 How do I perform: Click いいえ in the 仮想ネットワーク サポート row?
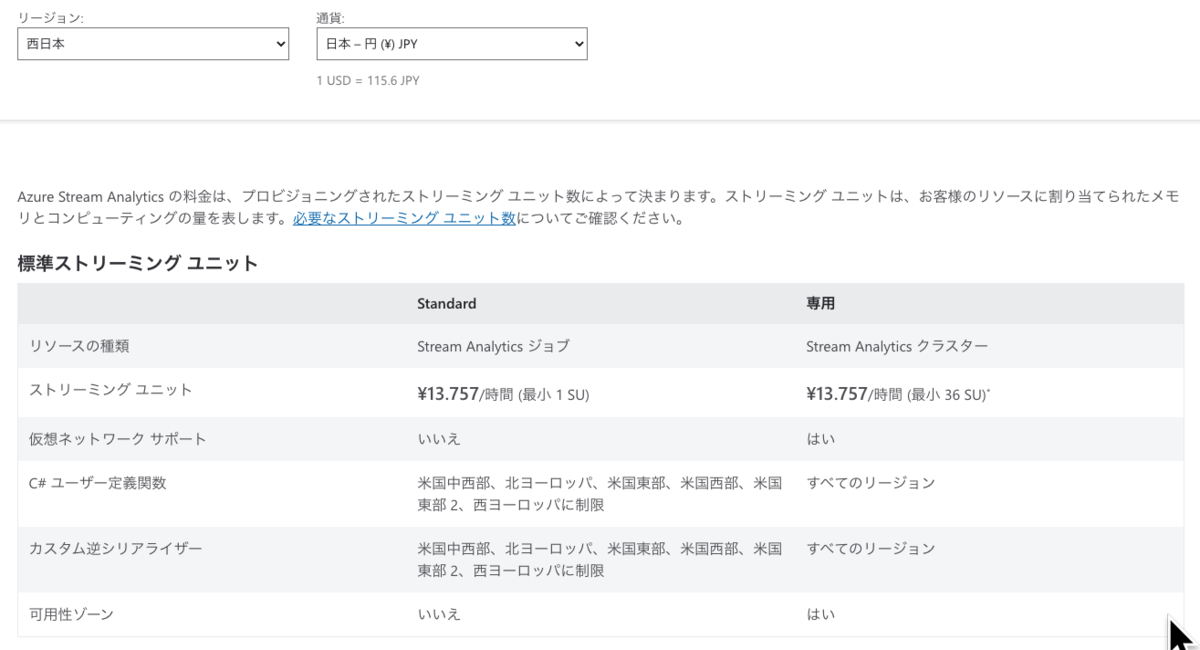439,439
